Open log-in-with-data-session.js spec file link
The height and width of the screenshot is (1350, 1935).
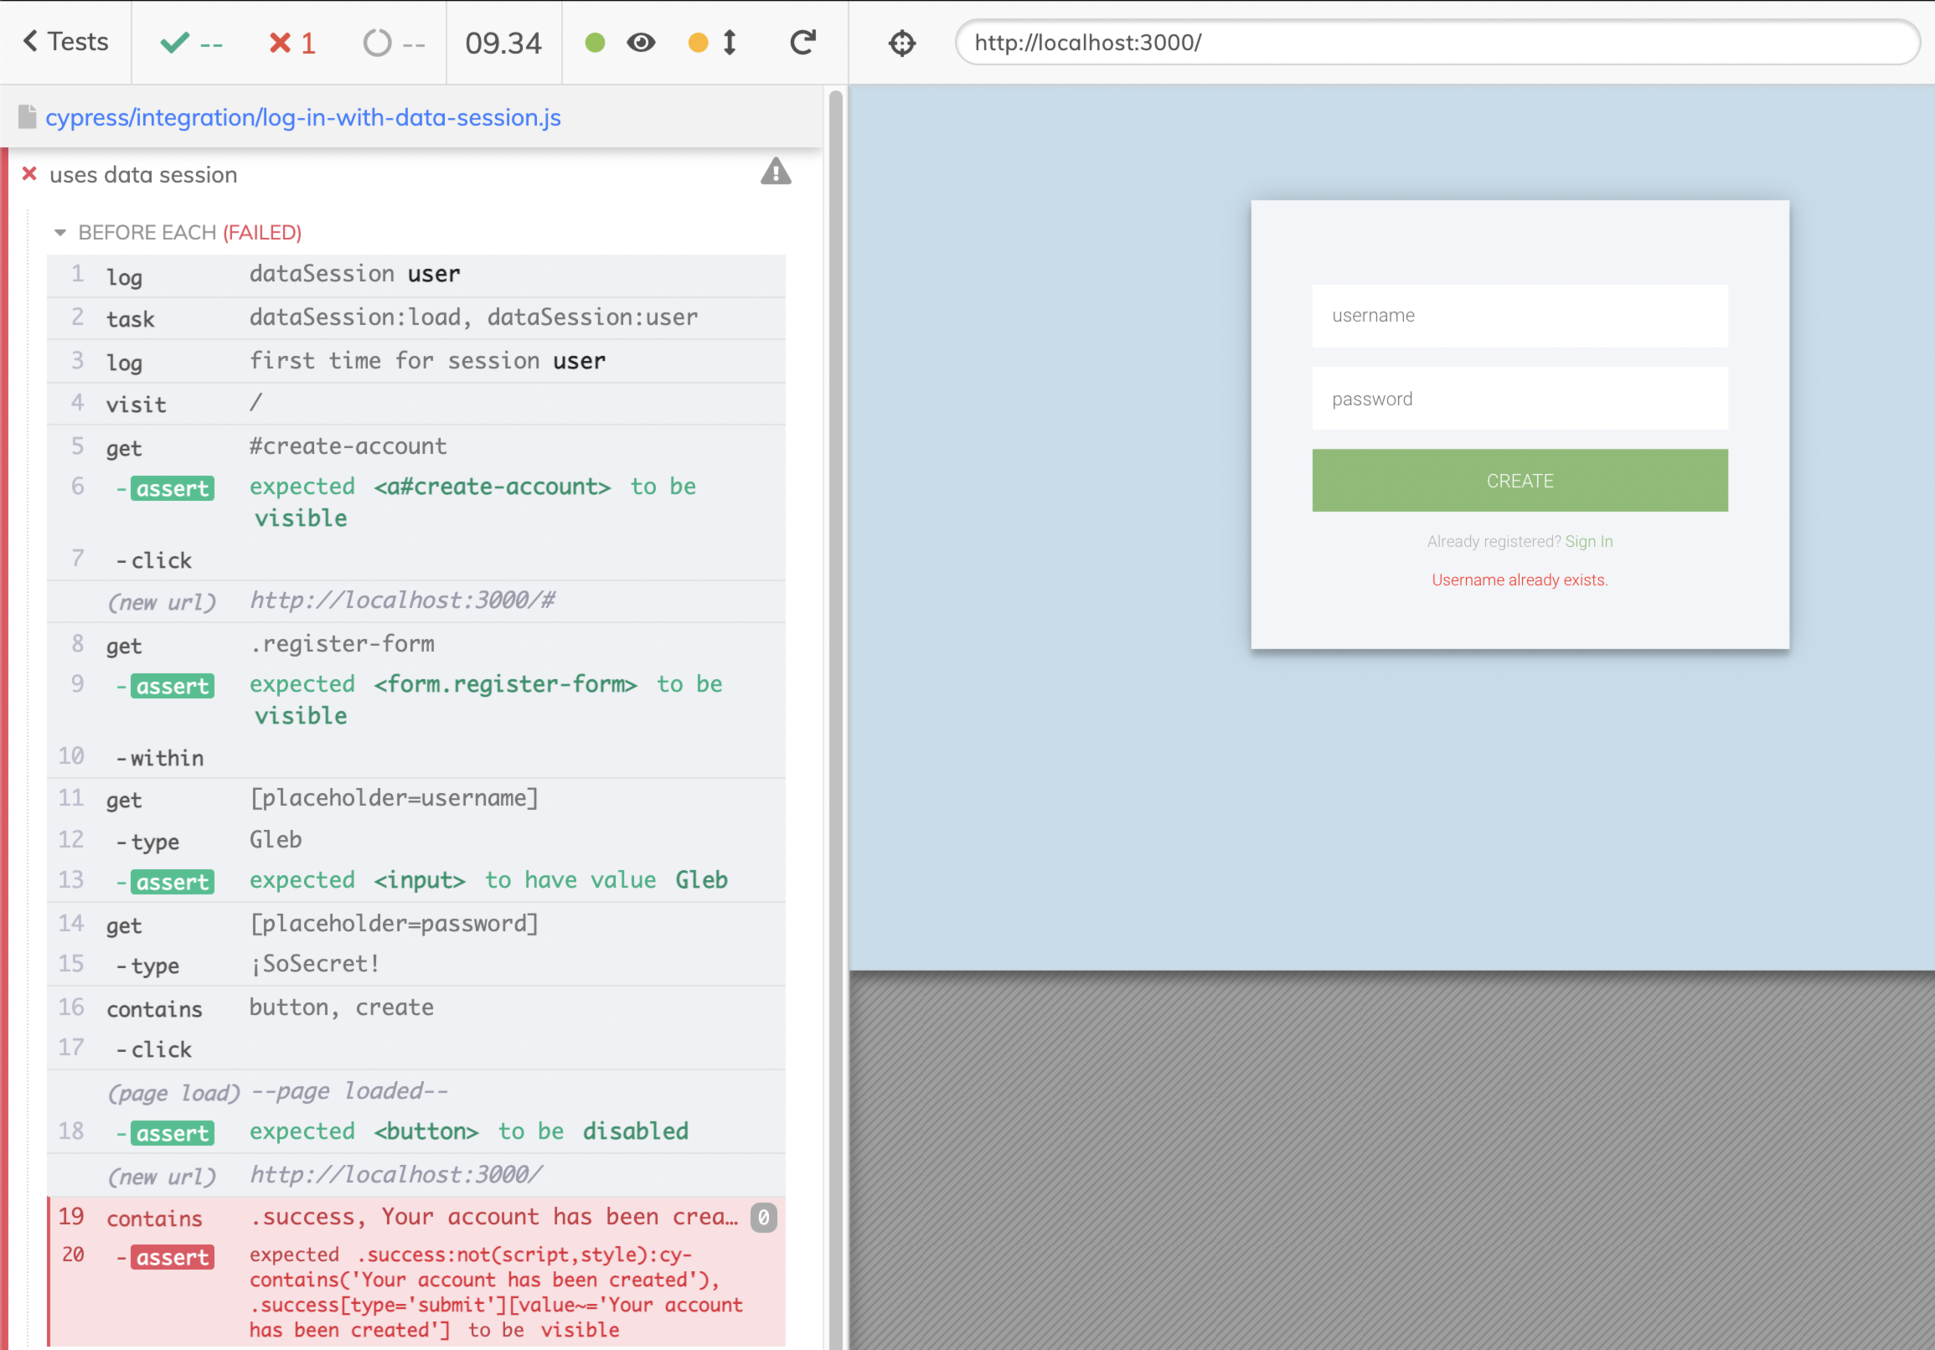(x=303, y=117)
